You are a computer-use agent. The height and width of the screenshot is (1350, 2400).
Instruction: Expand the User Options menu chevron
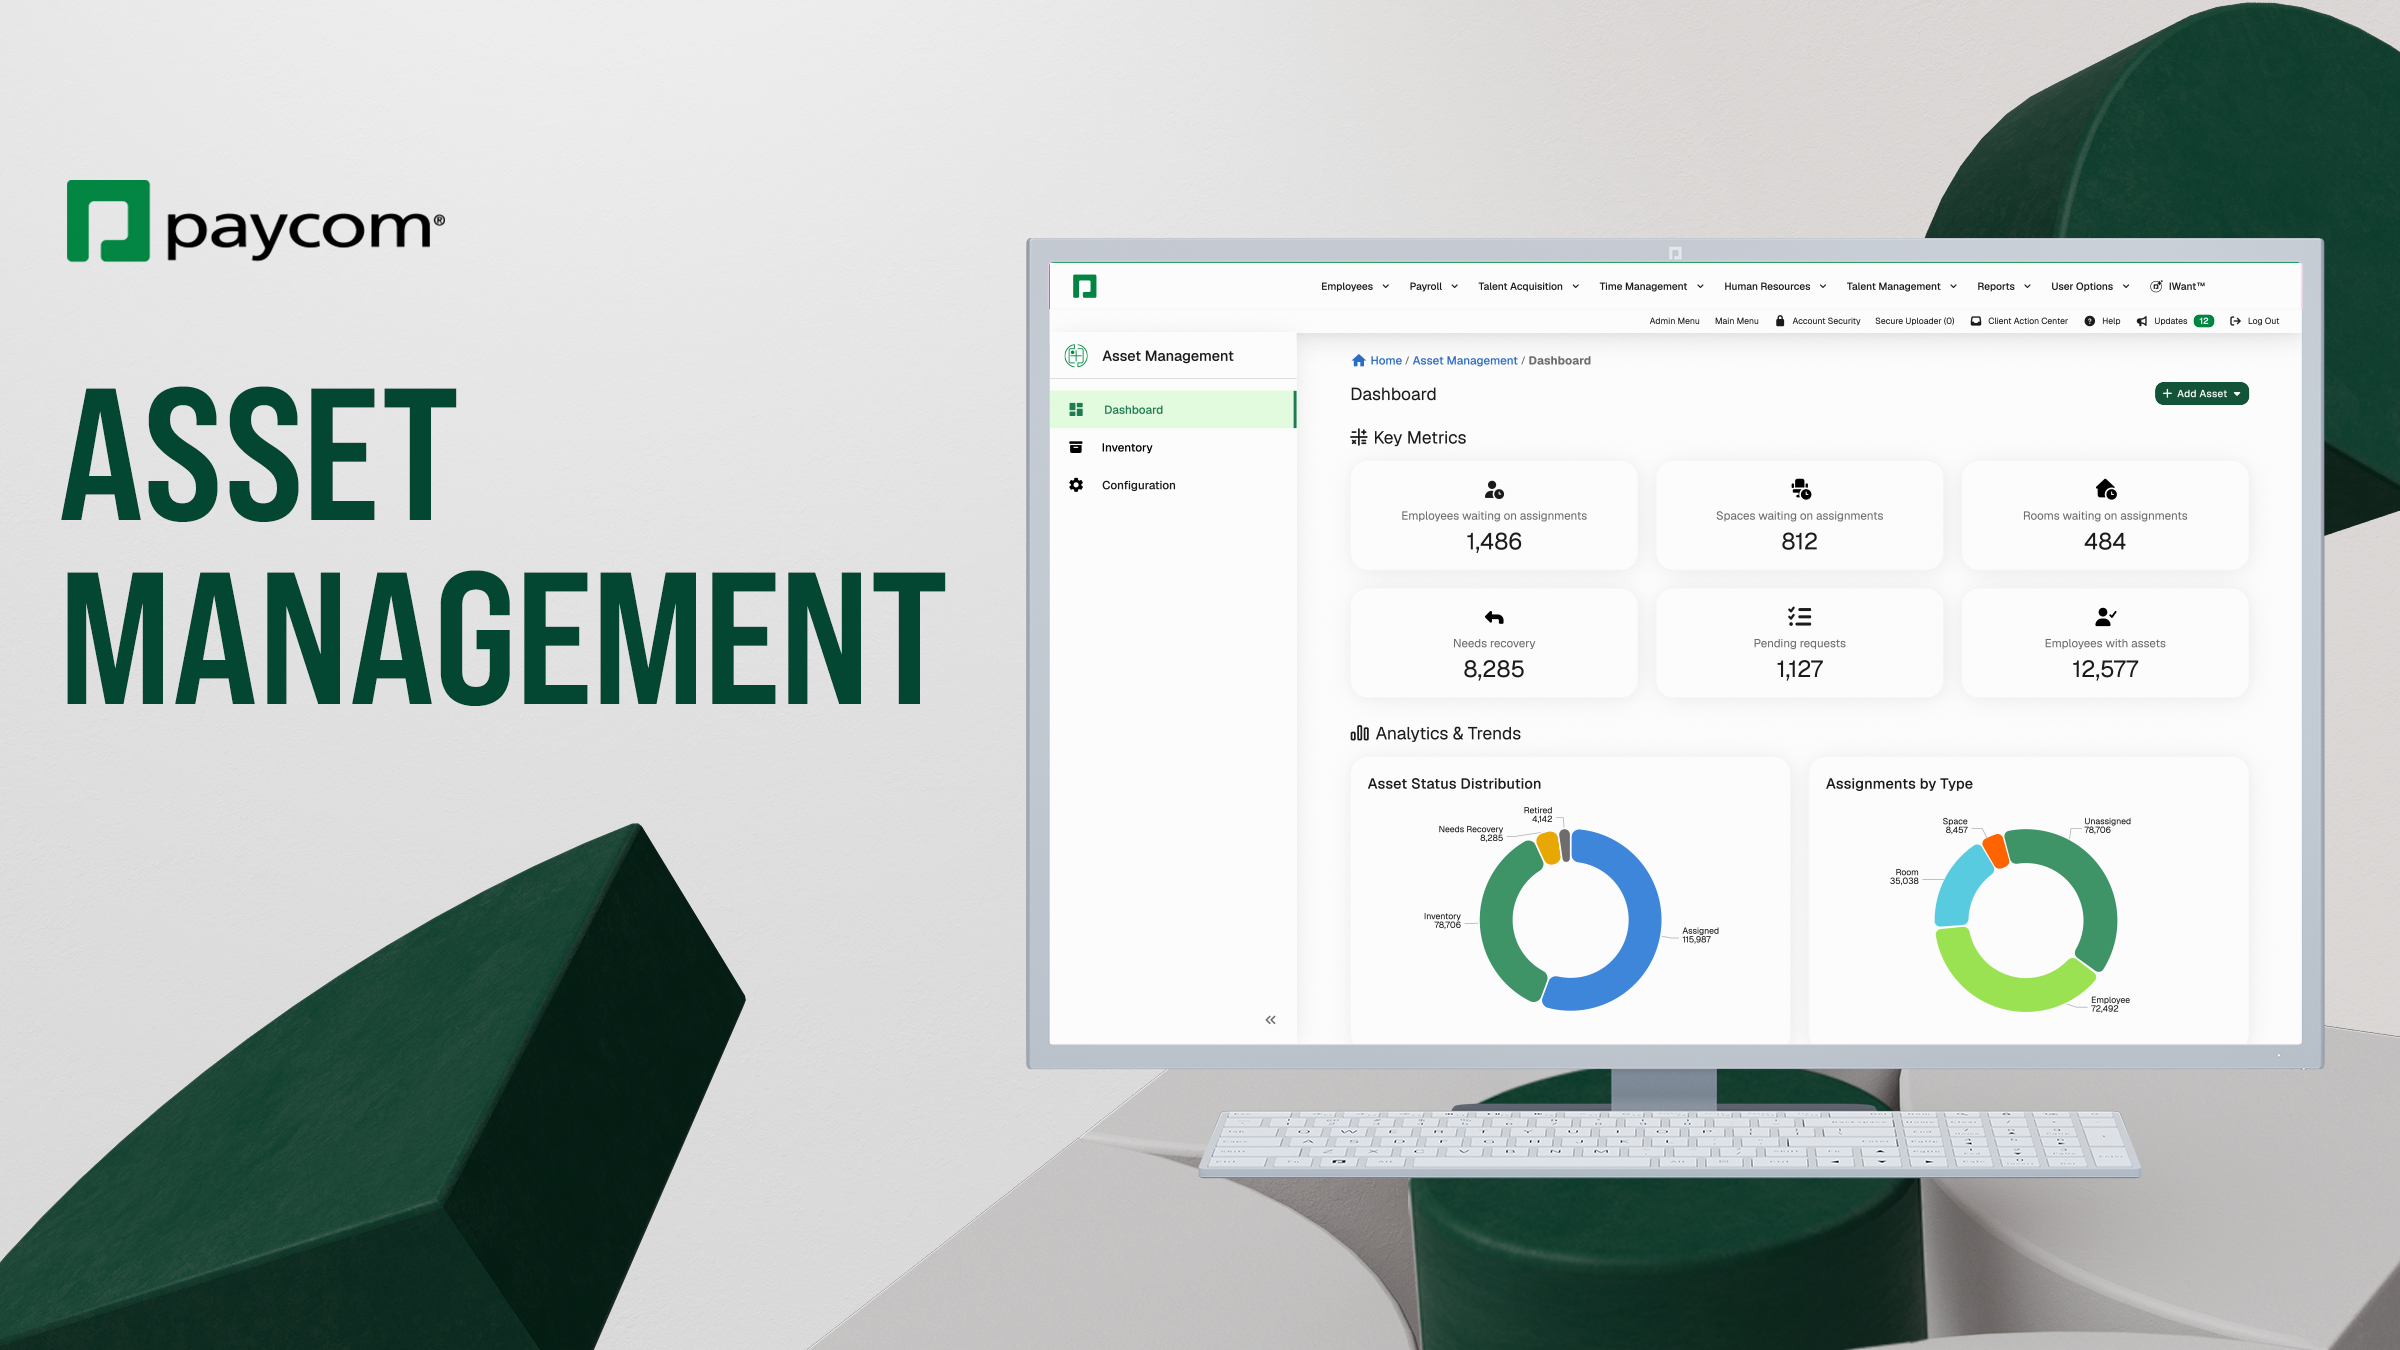(x=2126, y=287)
